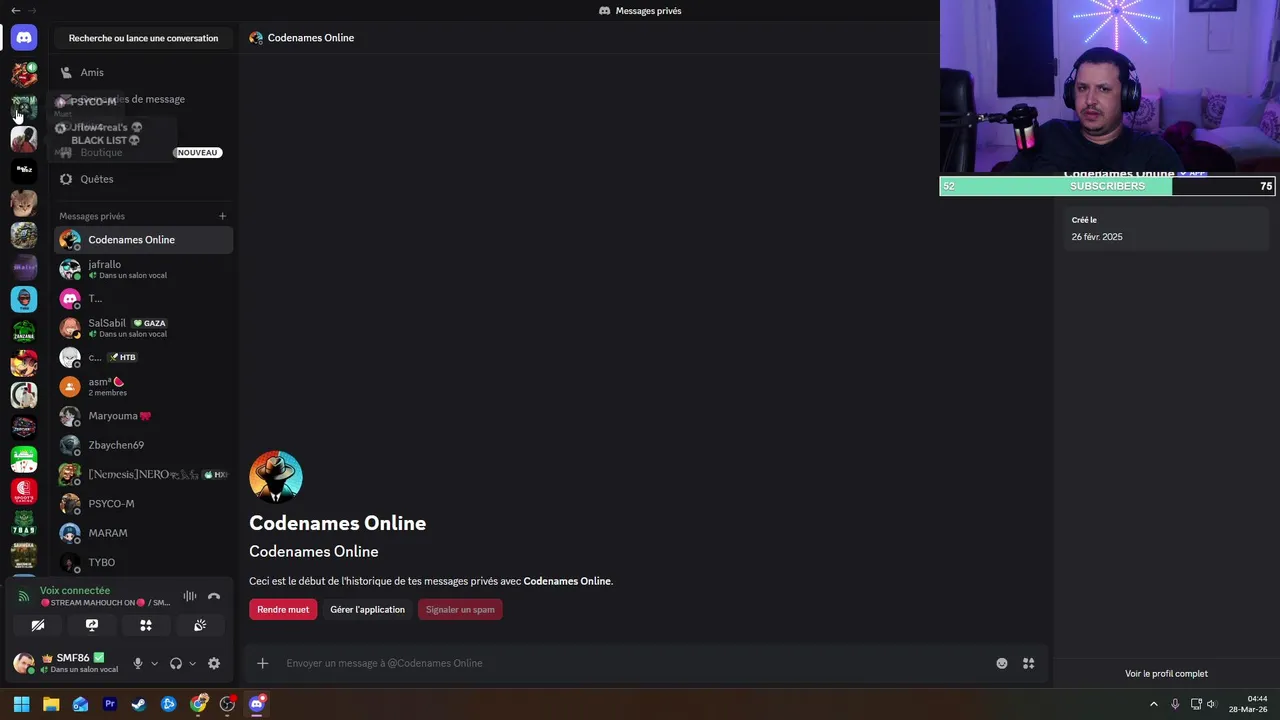Create a new private message with plus
Viewport: 1280px width, 720px height.
[x=222, y=216]
